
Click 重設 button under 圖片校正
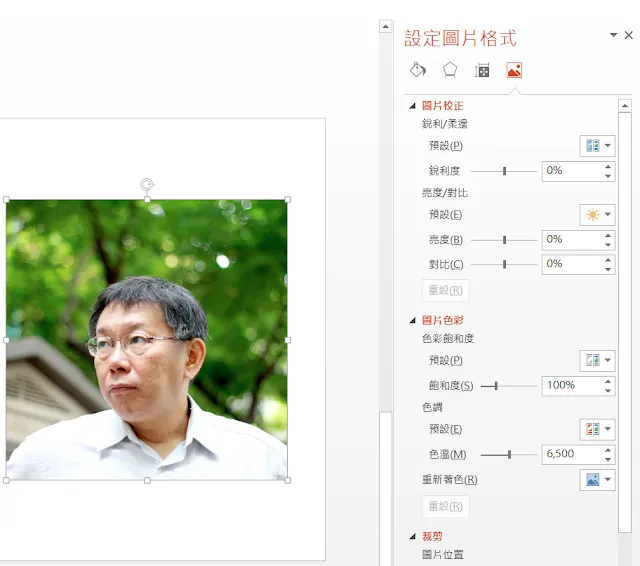pos(445,291)
